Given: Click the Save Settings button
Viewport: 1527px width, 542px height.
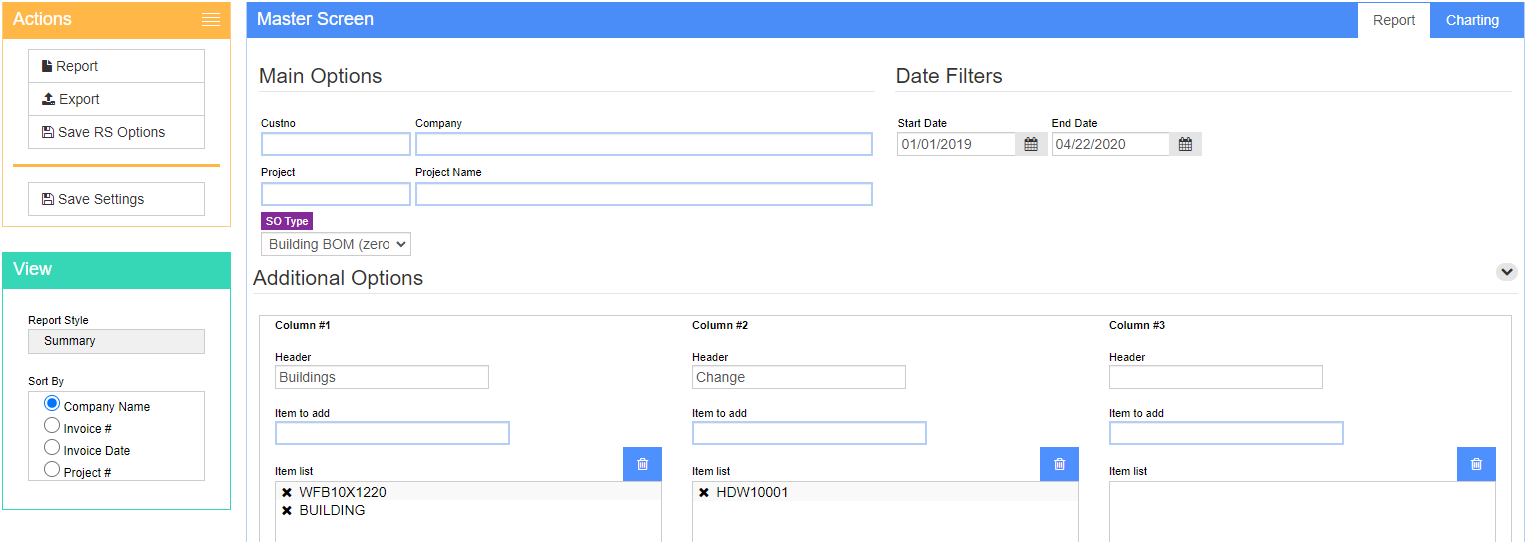Looking at the screenshot, I should [x=116, y=199].
